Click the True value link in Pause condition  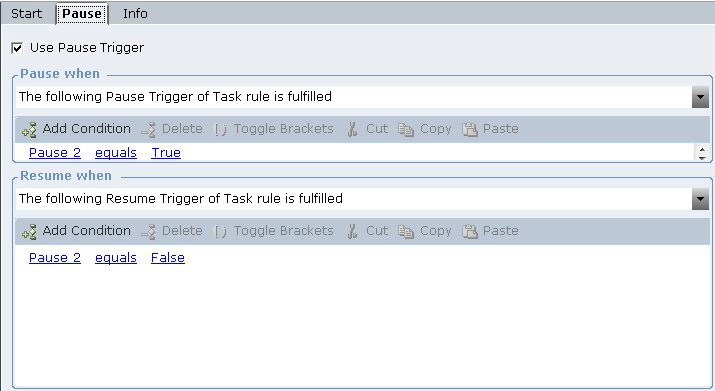pos(166,153)
